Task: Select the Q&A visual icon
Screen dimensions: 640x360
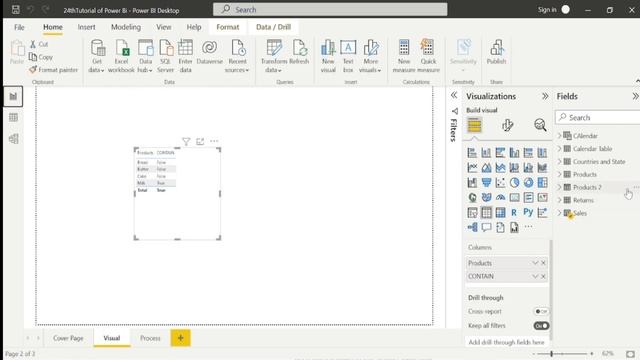Action: pyautogui.click(x=486, y=227)
